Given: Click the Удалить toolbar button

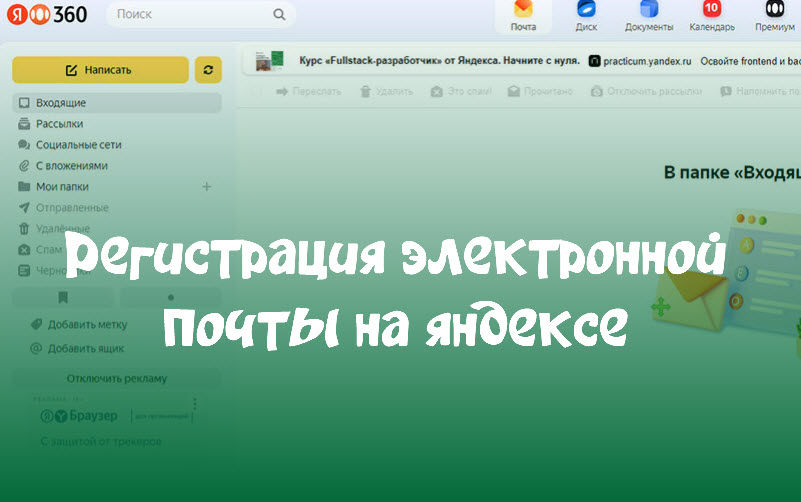Looking at the screenshot, I should point(387,91).
